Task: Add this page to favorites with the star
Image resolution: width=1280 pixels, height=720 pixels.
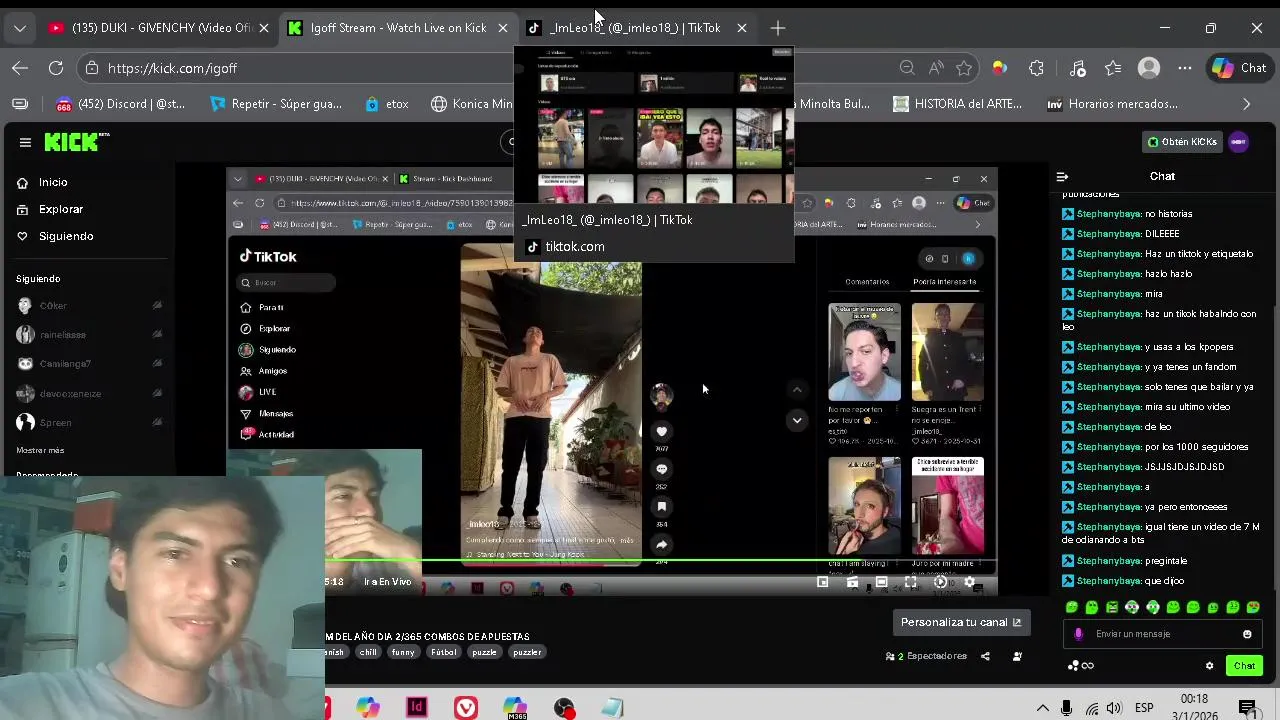Action: pos(964,68)
